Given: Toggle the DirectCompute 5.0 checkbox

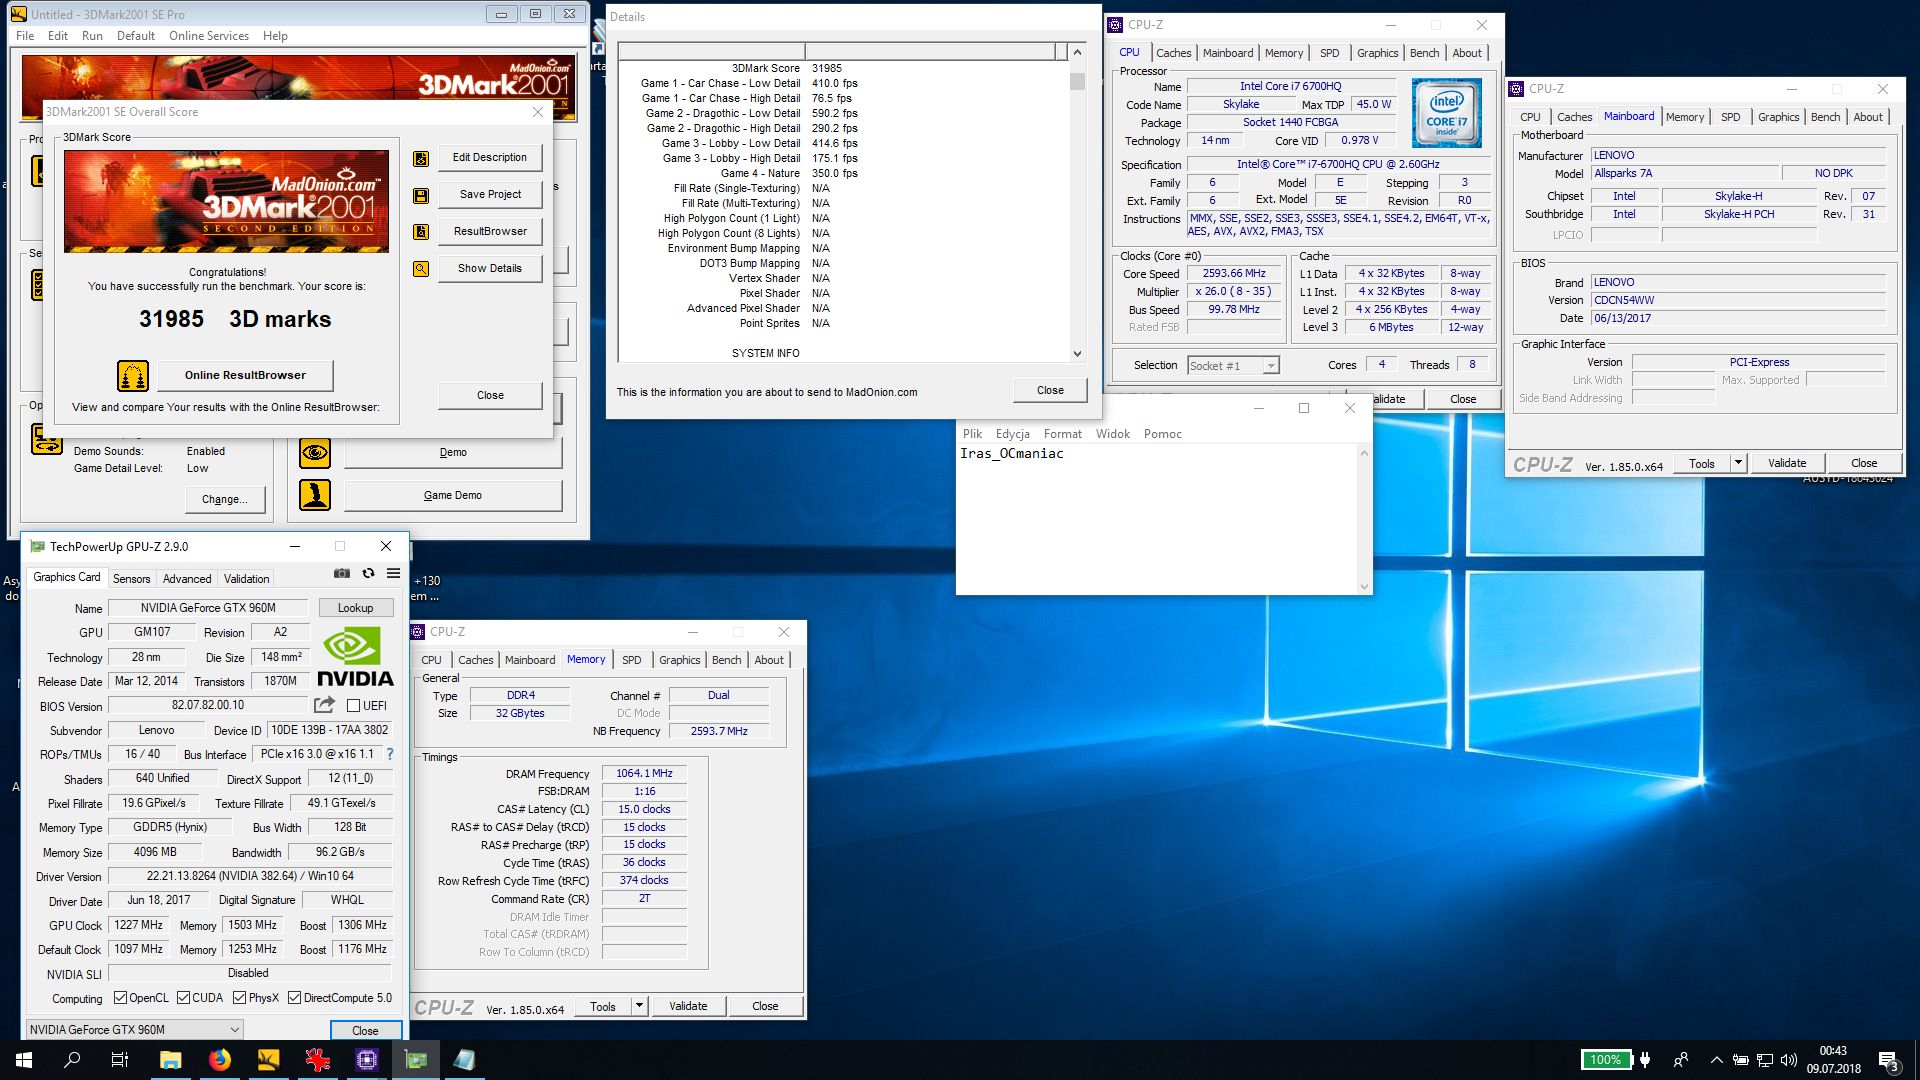Looking at the screenshot, I should coord(294,998).
